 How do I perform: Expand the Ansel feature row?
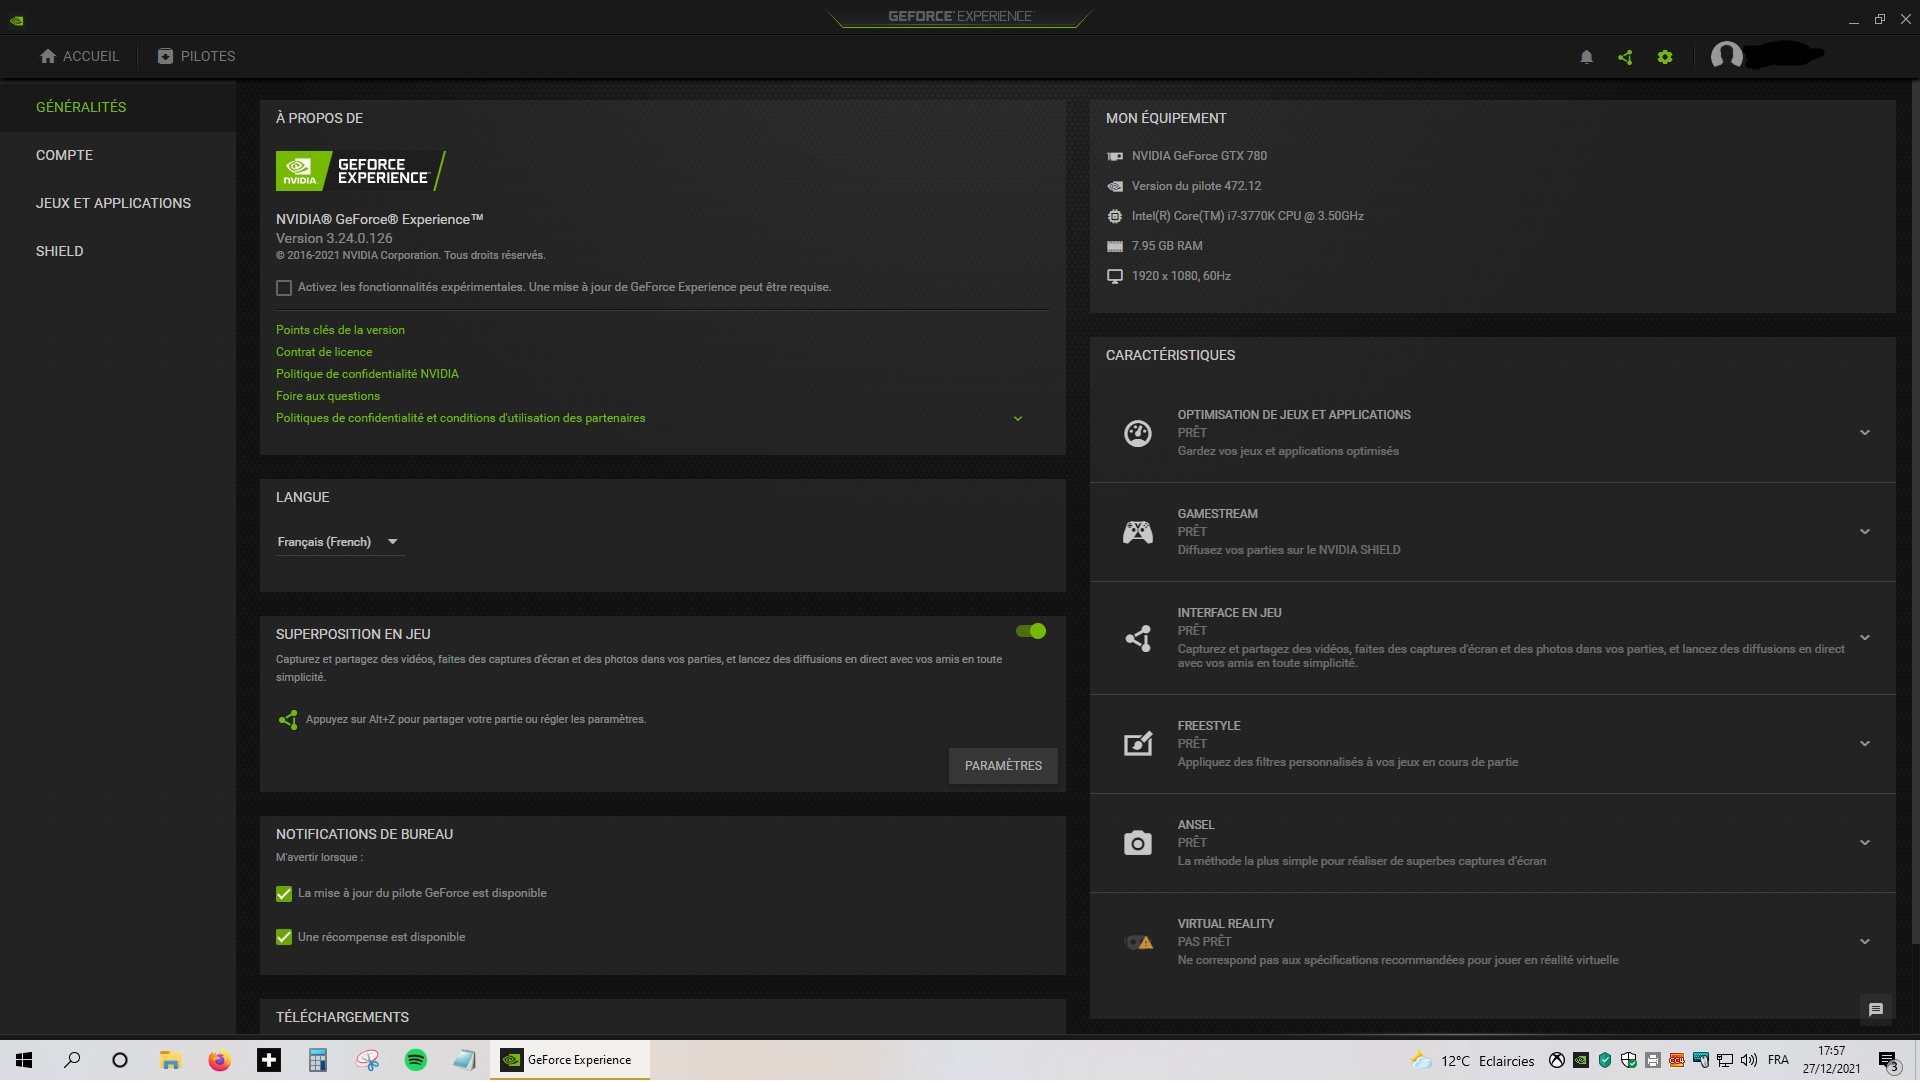1865,843
